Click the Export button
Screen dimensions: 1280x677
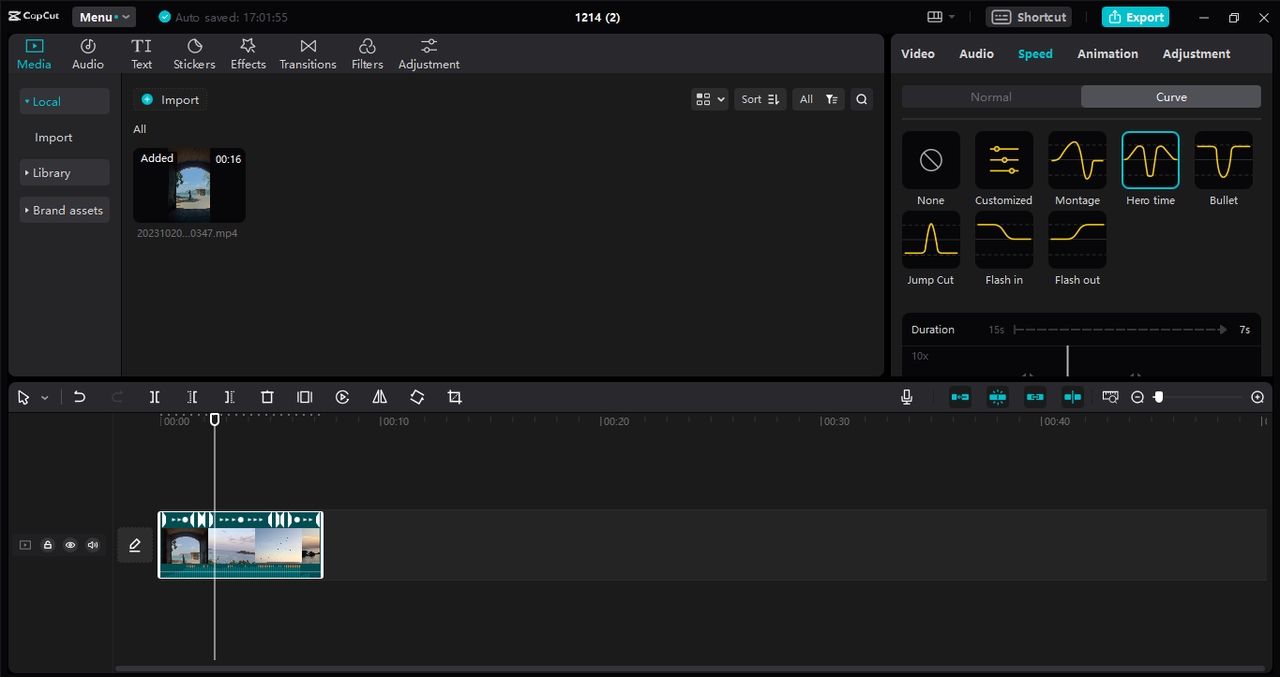[1136, 17]
